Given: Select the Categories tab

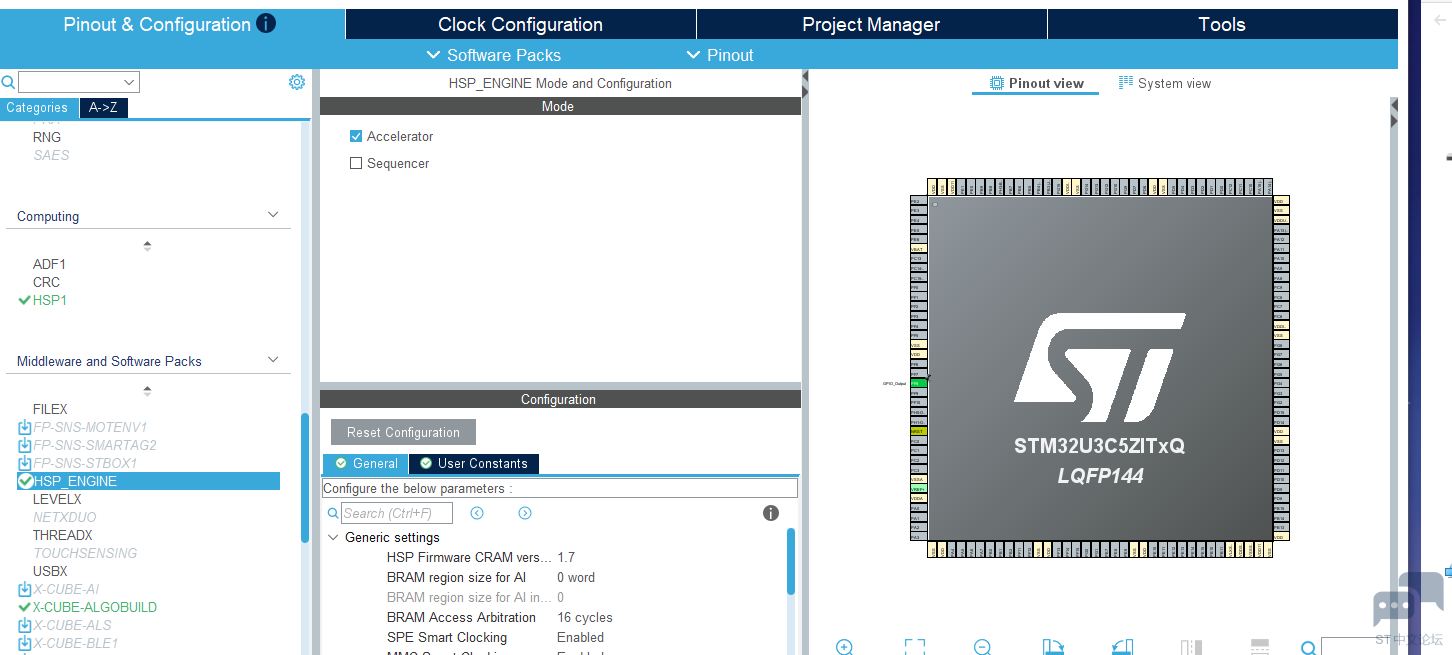Looking at the screenshot, I should [37, 108].
